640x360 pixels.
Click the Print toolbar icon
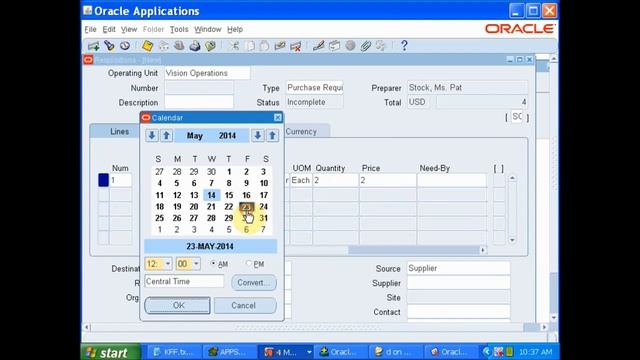coord(195,46)
